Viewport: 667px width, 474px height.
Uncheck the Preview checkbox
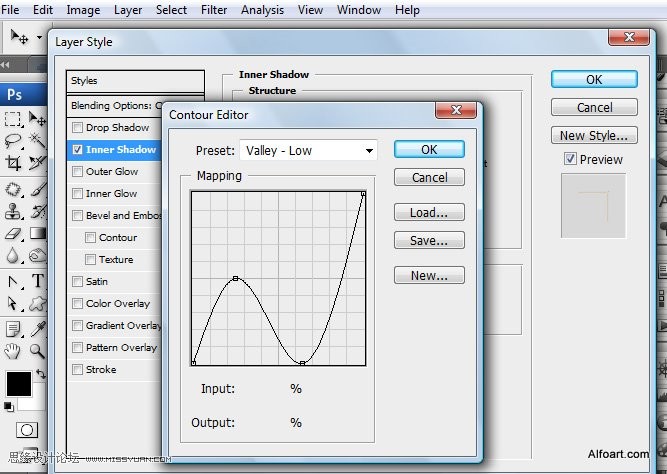[x=570, y=159]
